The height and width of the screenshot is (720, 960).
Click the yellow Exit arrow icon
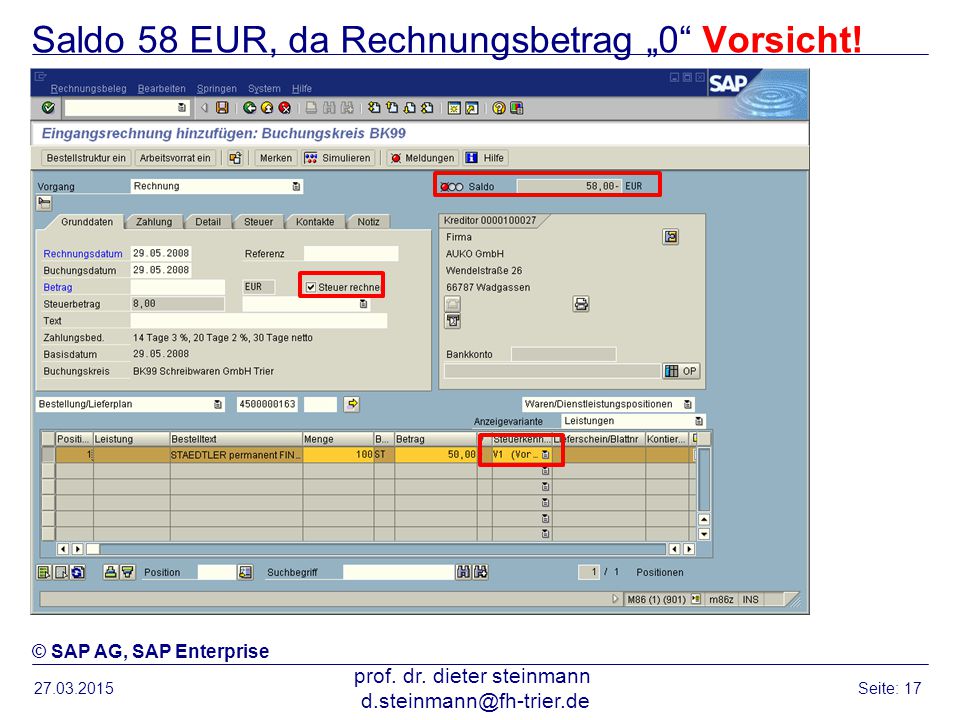click(267, 108)
